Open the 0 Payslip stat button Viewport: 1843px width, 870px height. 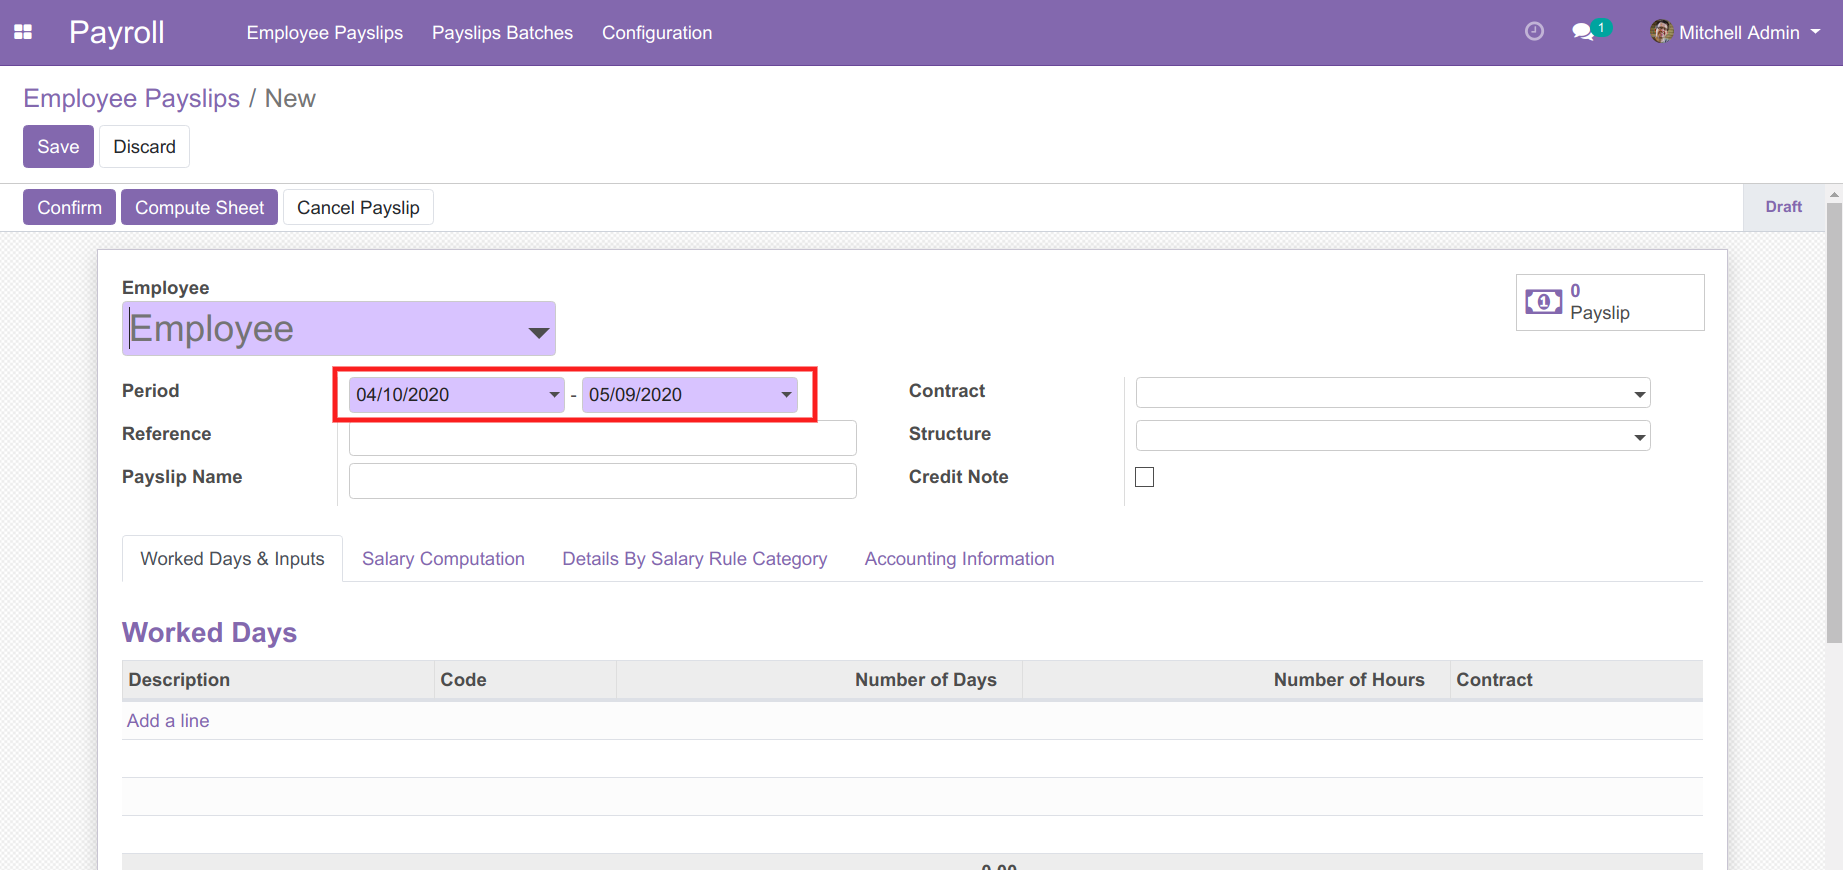pyautogui.click(x=1610, y=302)
